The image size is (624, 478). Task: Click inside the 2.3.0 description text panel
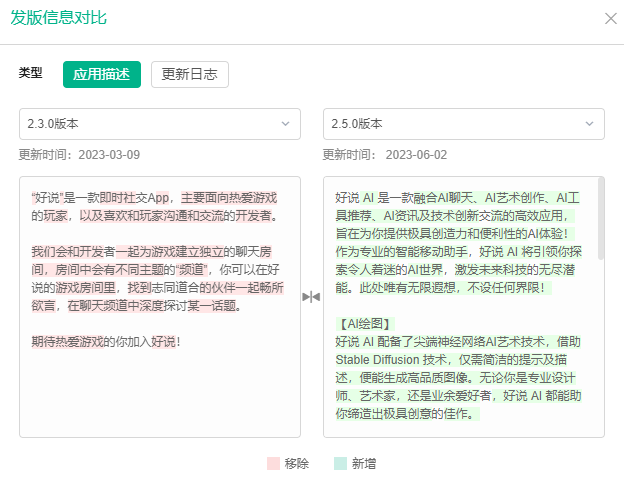click(160, 307)
